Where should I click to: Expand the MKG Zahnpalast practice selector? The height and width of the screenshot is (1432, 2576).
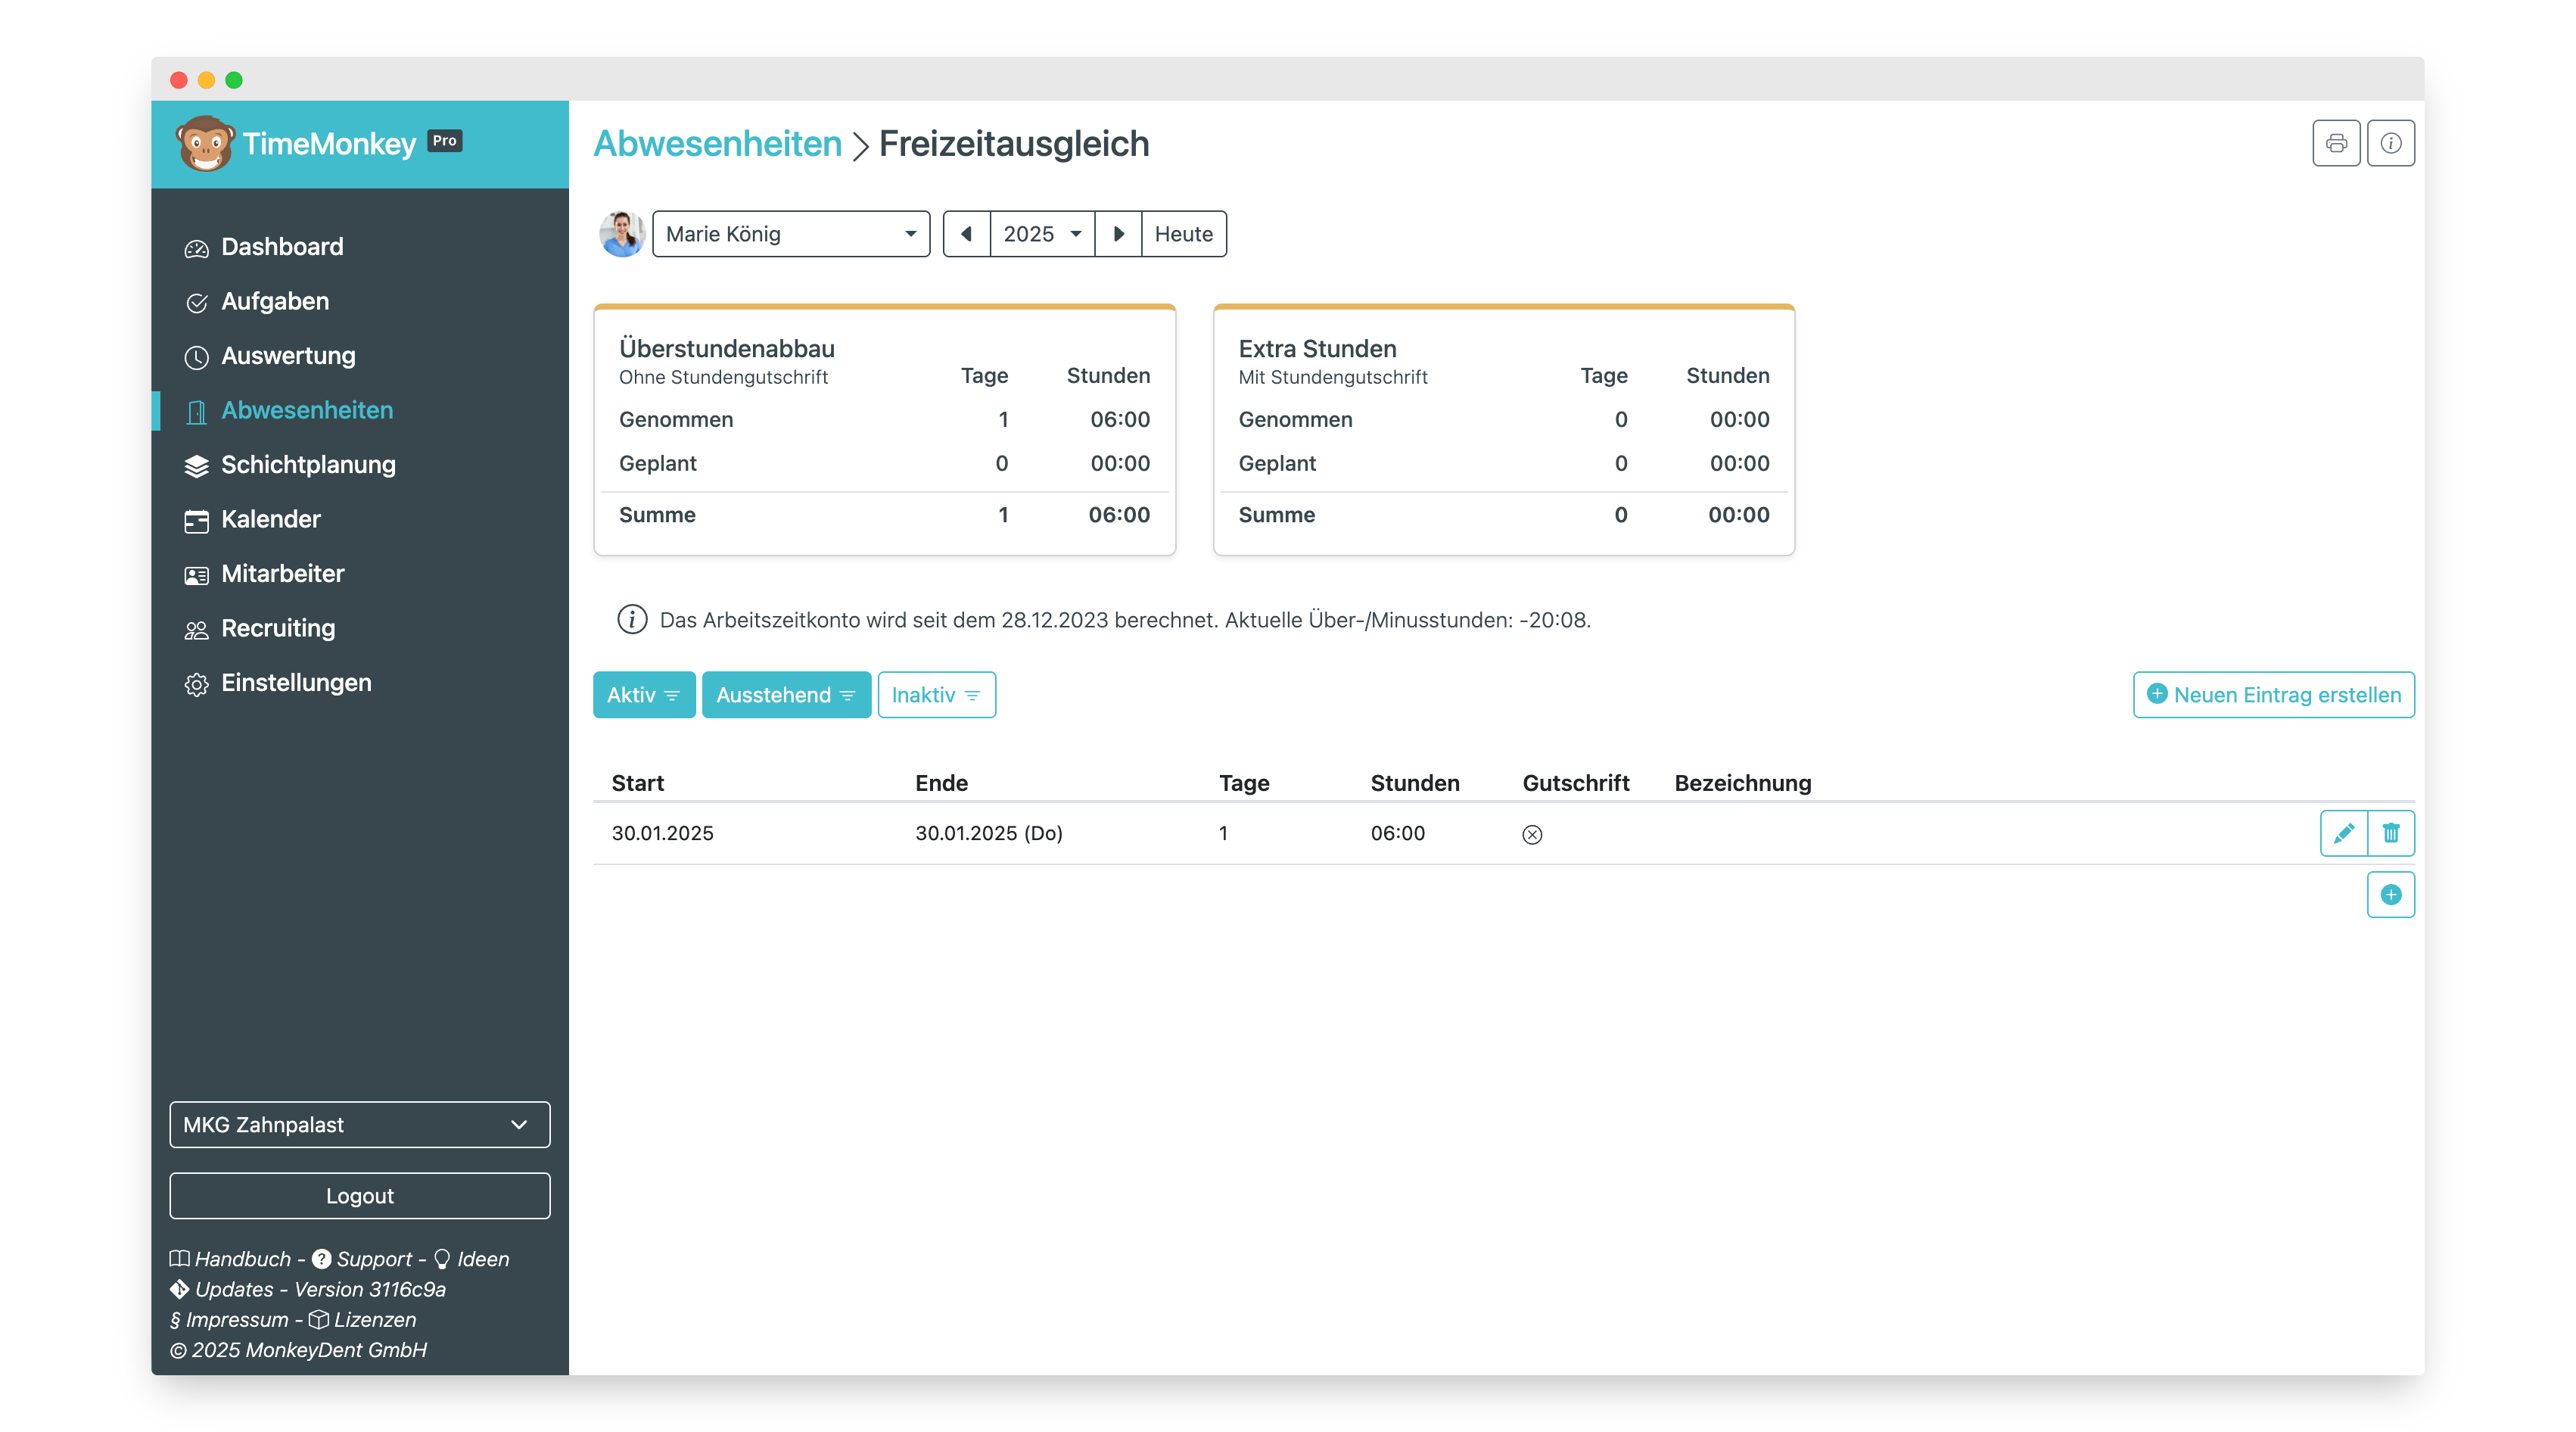pyautogui.click(x=359, y=1125)
